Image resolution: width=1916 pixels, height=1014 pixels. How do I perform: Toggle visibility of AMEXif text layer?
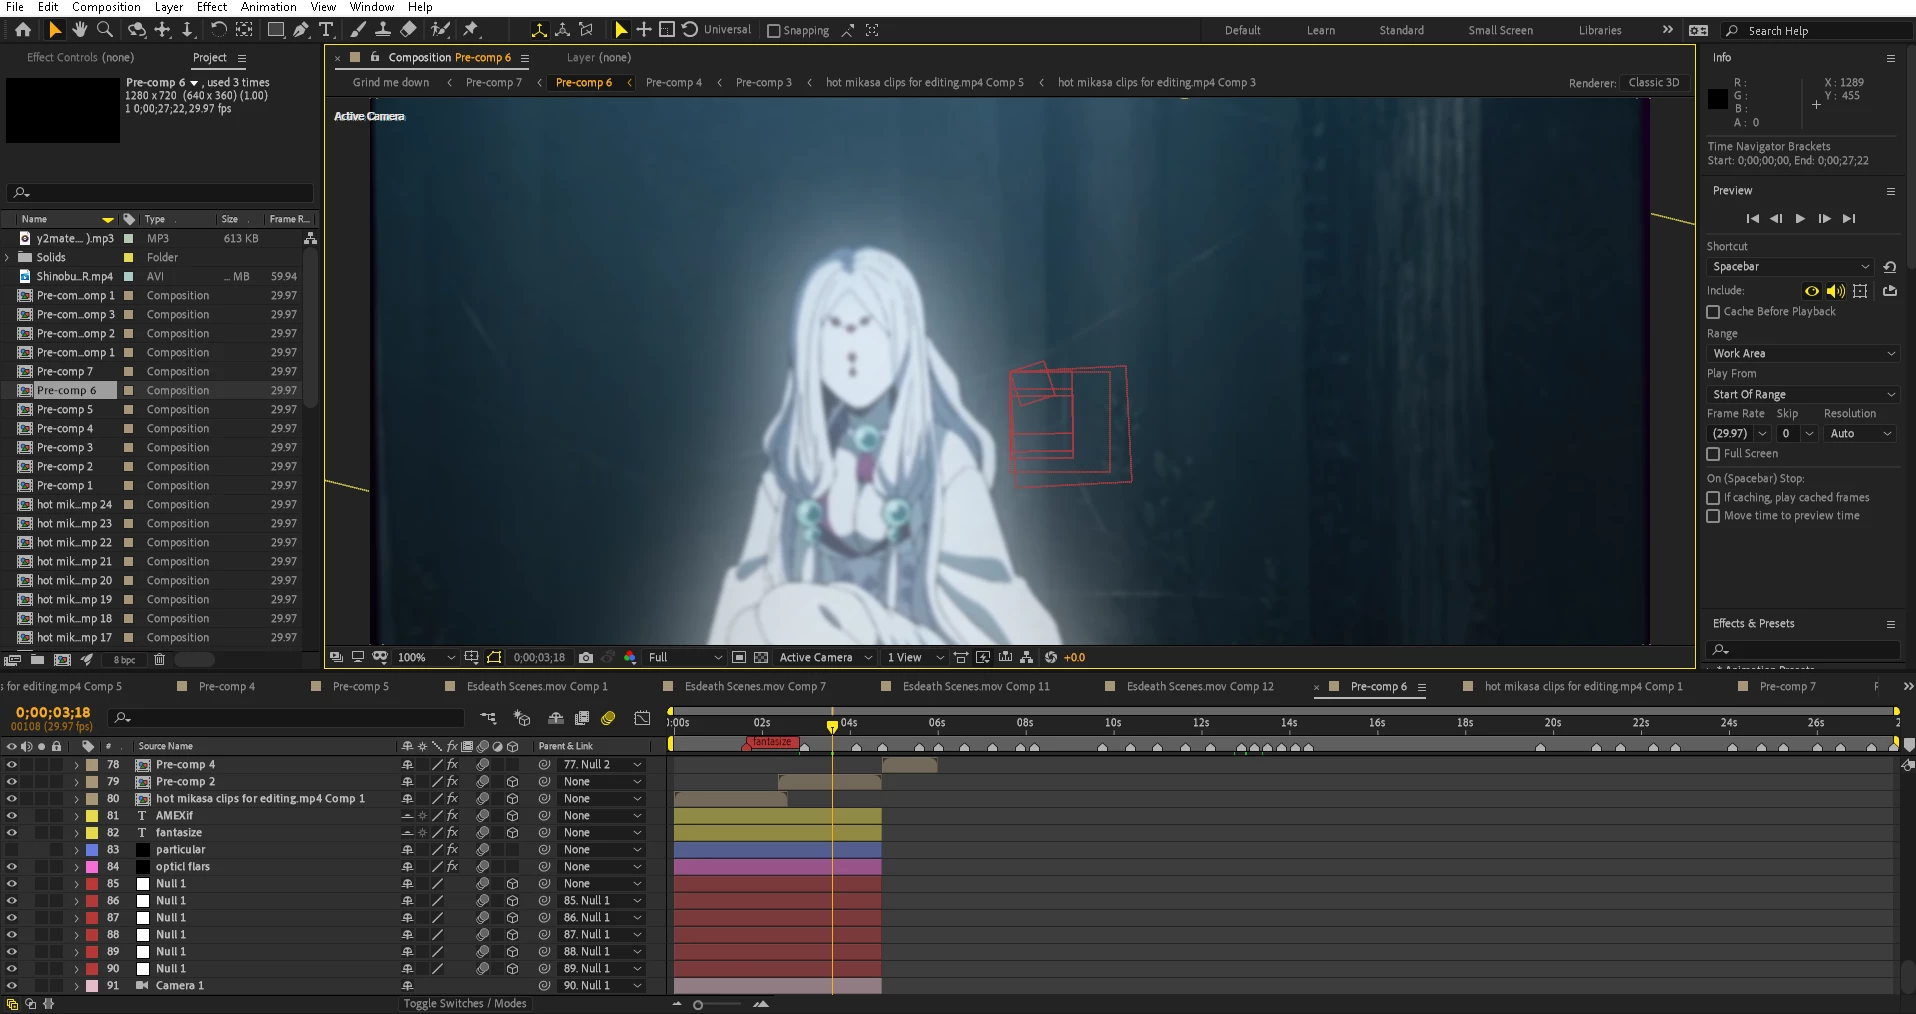coord(12,816)
